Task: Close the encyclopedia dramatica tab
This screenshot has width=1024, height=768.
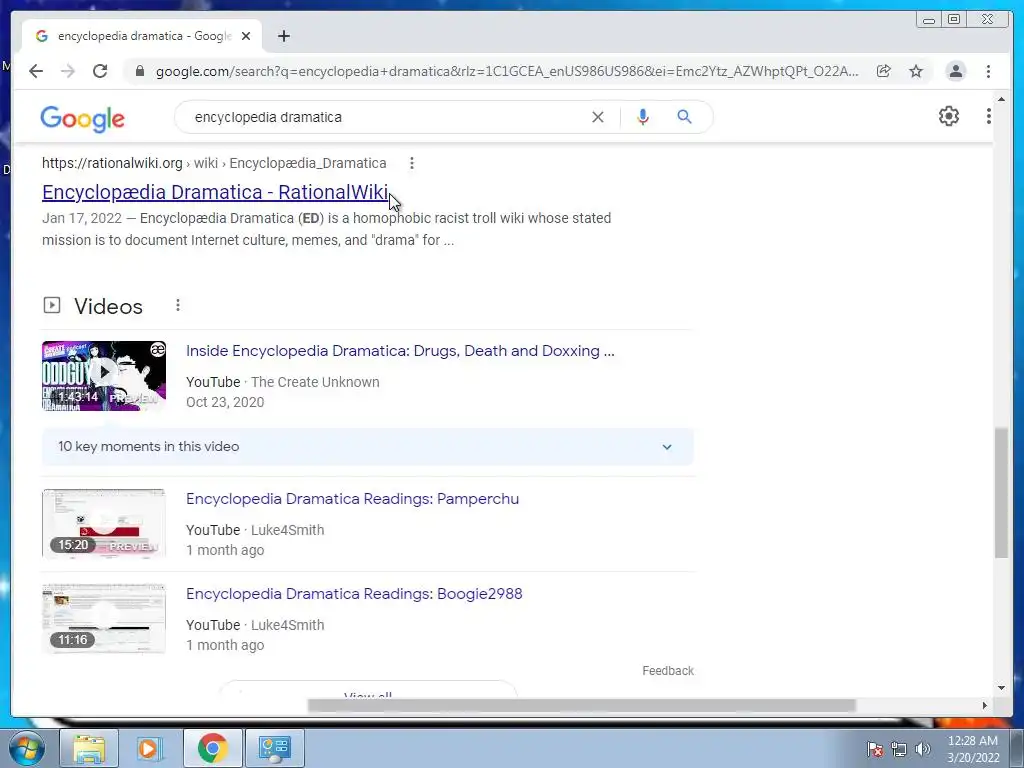Action: 246,36
